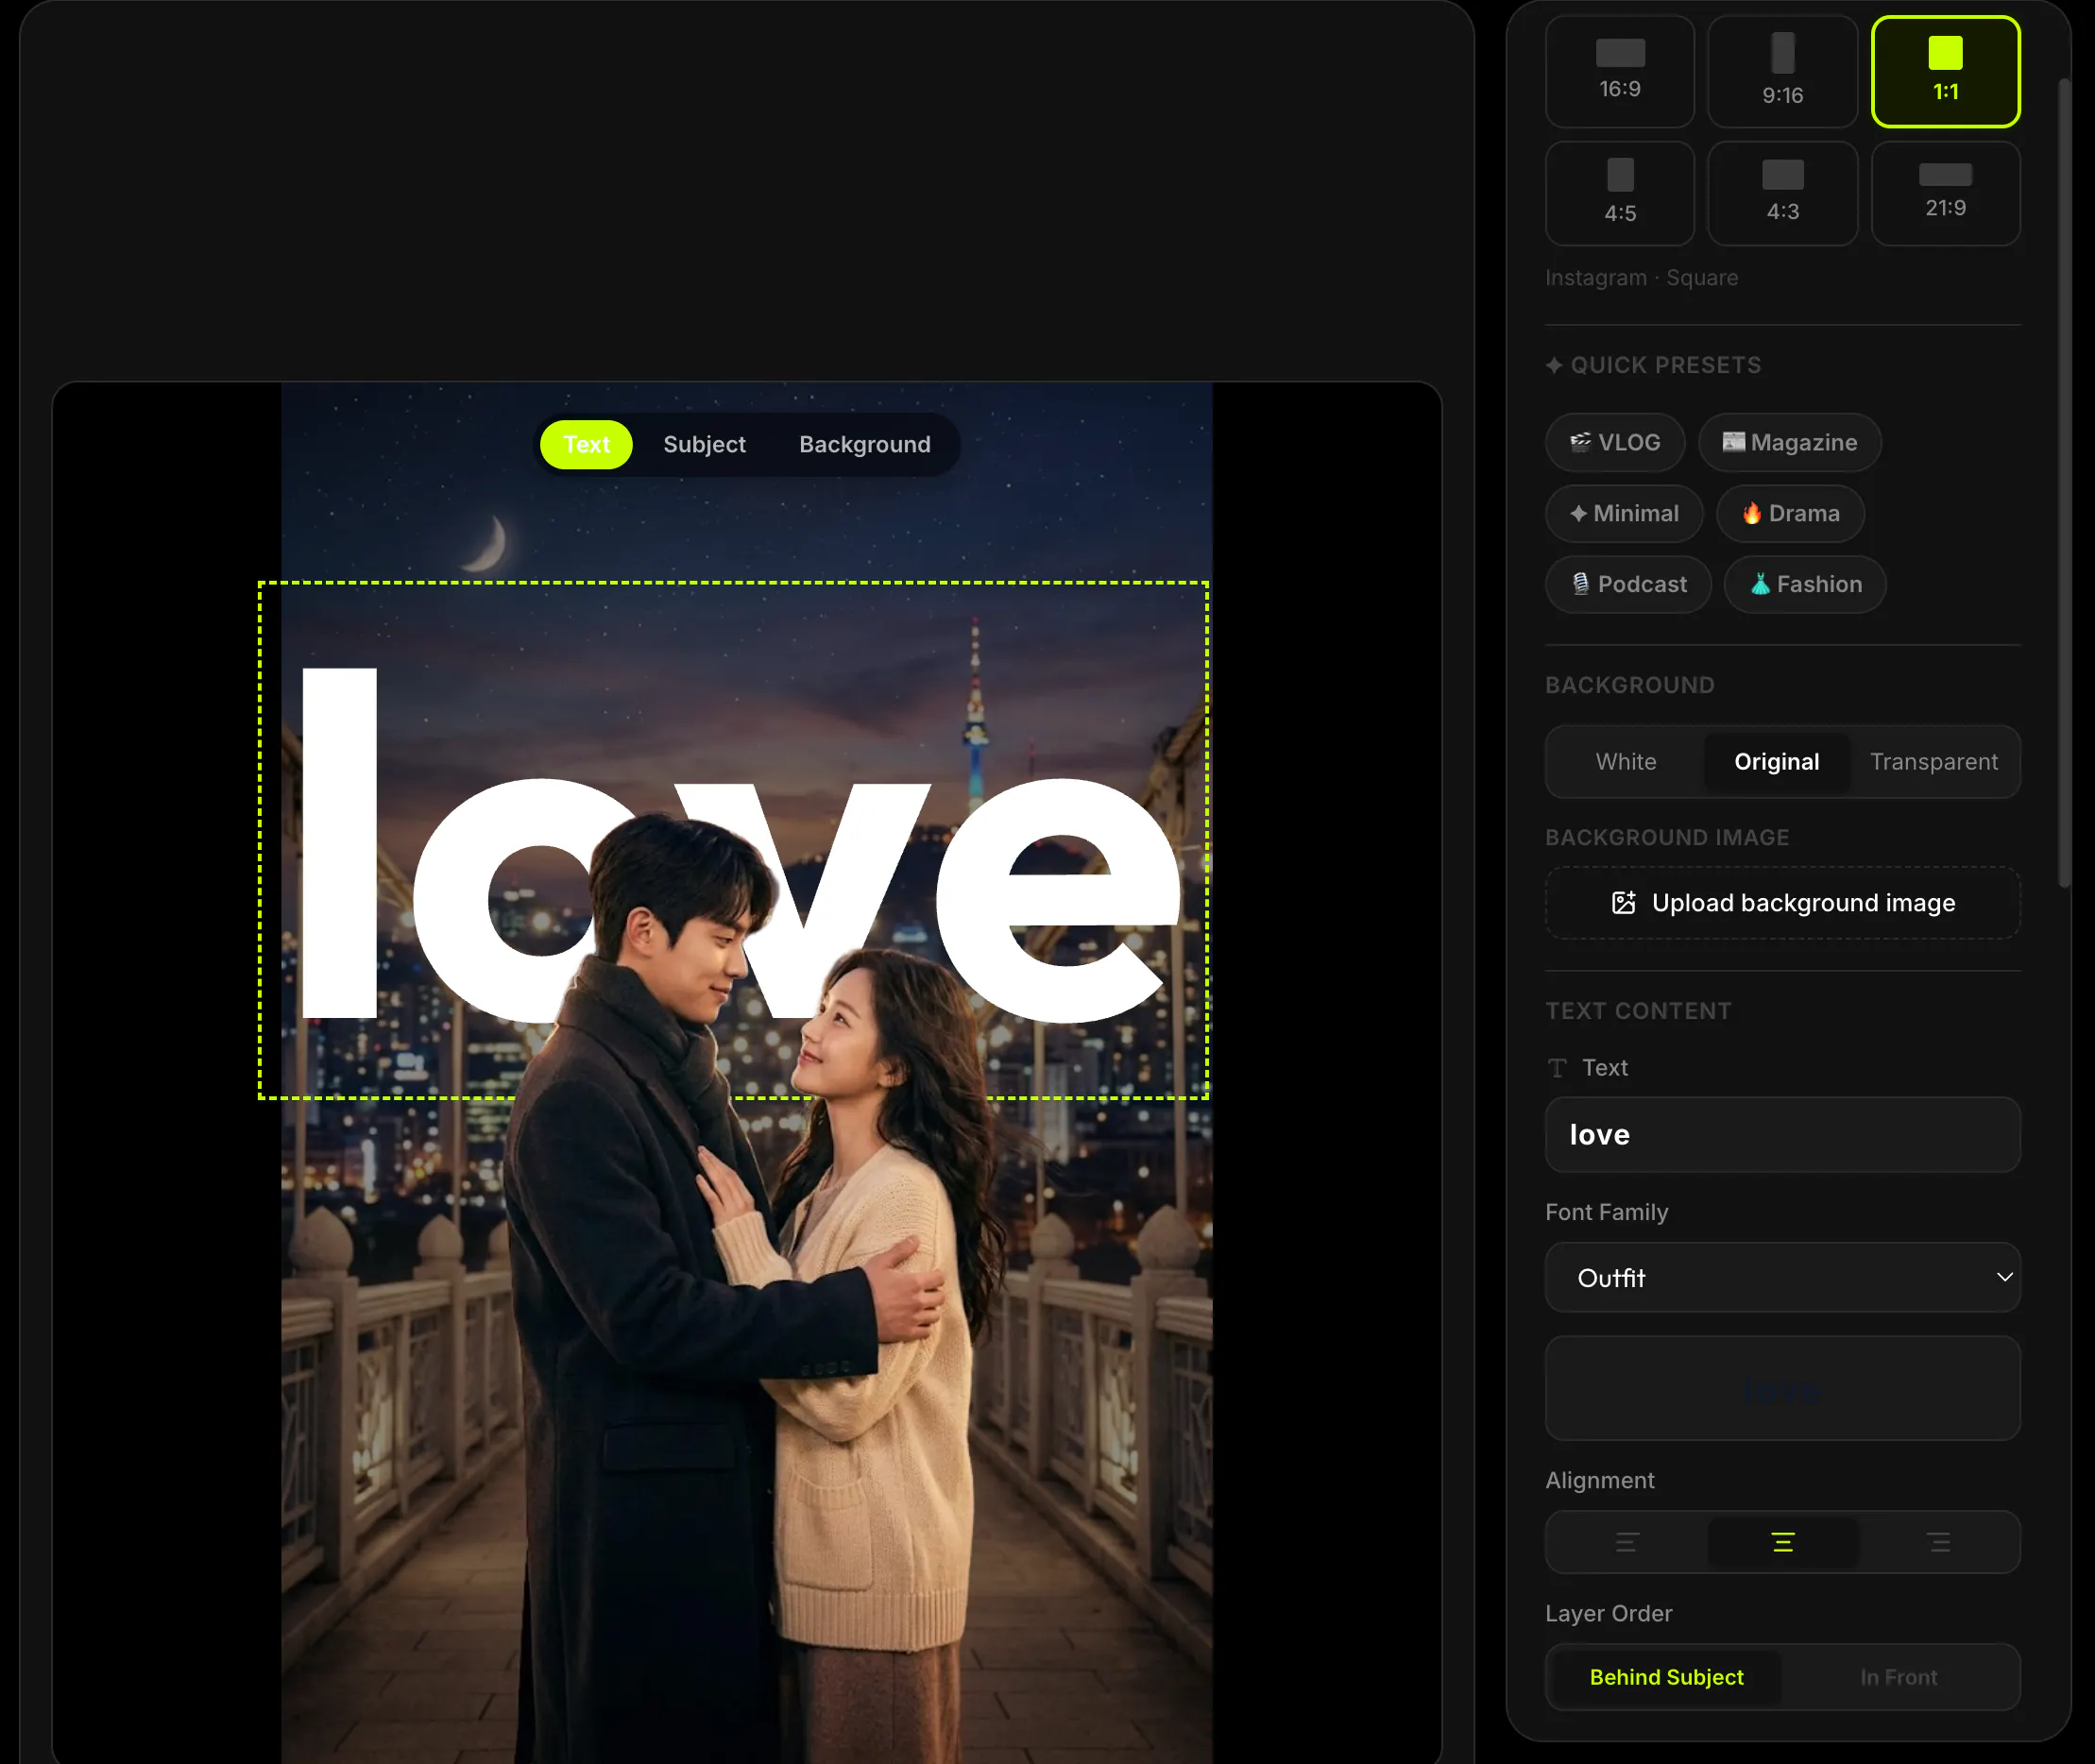This screenshot has width=2095, height=1764.
Task: Click the font preview box below Outfit
Action: pos(1782,1388)
